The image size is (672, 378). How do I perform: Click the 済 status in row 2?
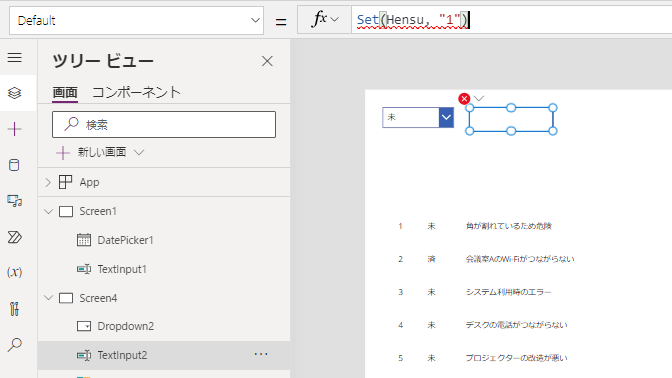(431, 259)
